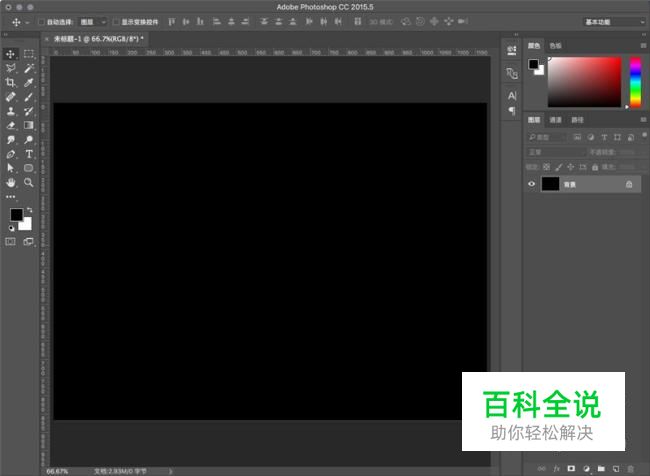Image resolution: width=650 pixels, height=476 pixels.
Task: Select the Eyedropper tool
Action: pos(29,83)
